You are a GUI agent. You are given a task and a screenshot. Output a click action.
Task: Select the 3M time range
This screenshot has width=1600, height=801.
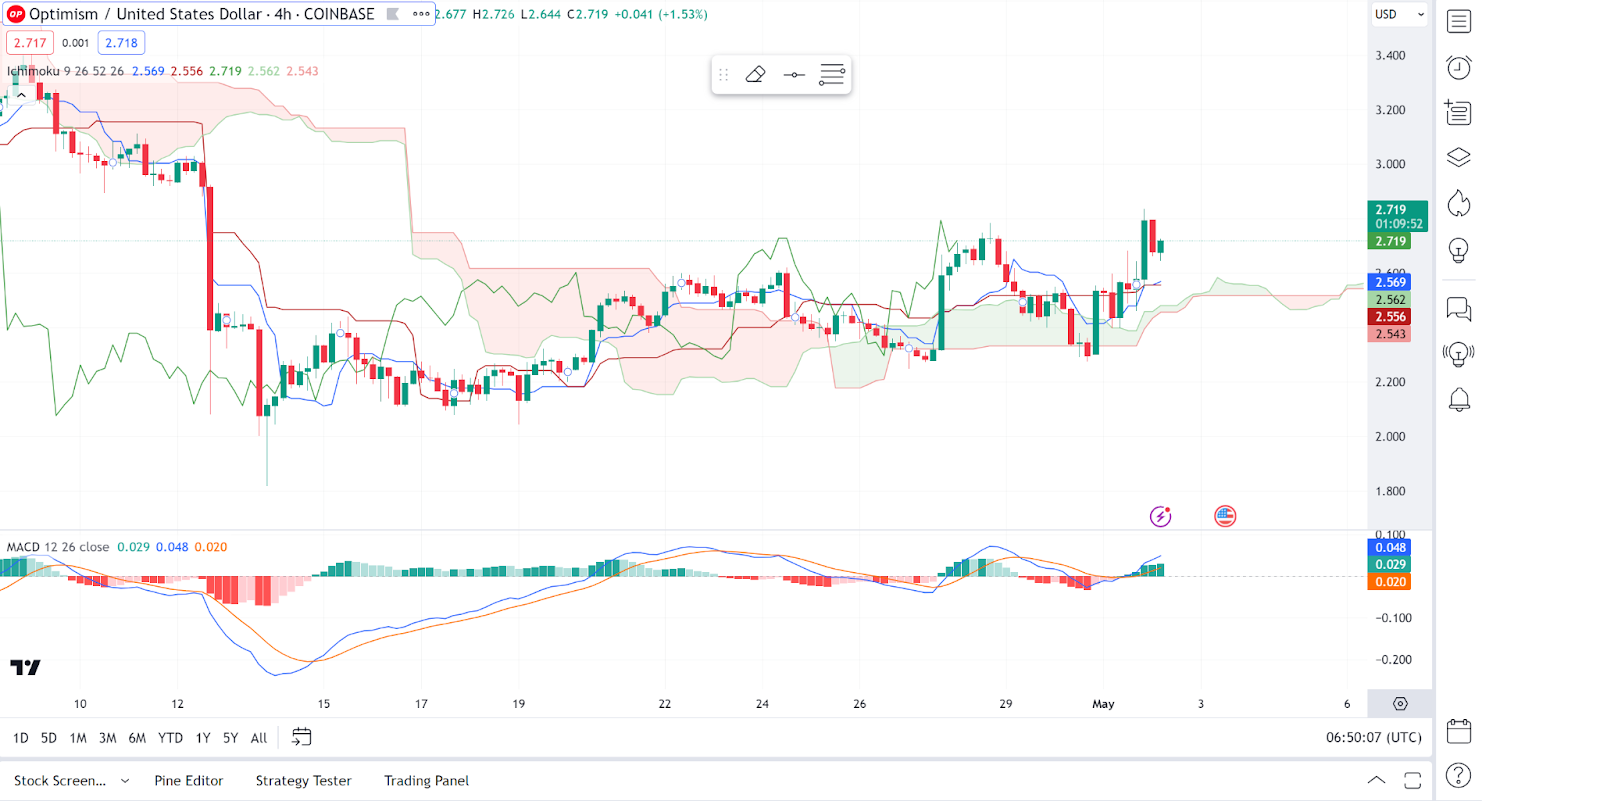[107, 738]
